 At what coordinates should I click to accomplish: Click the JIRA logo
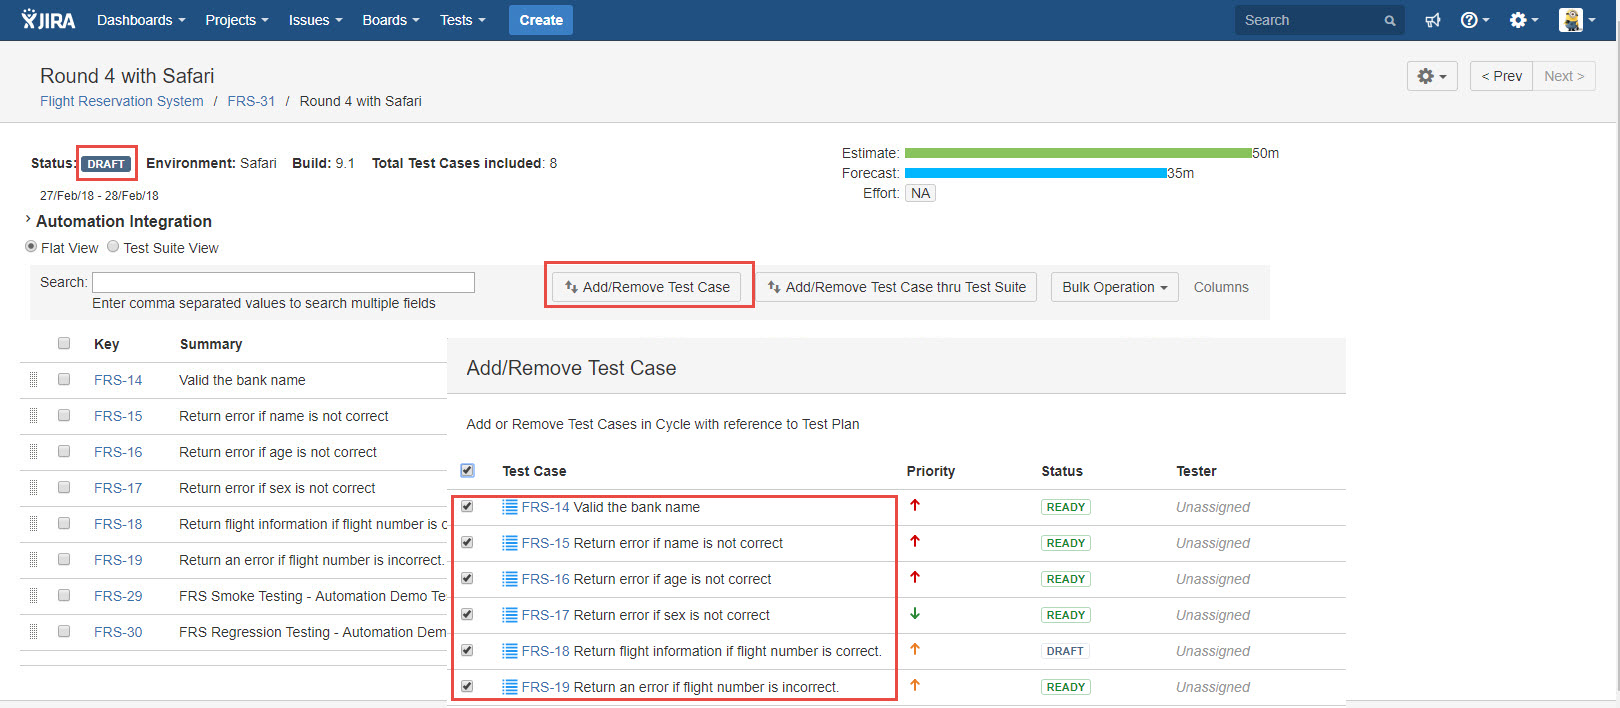pyautogui.click(x=48, y=19)
